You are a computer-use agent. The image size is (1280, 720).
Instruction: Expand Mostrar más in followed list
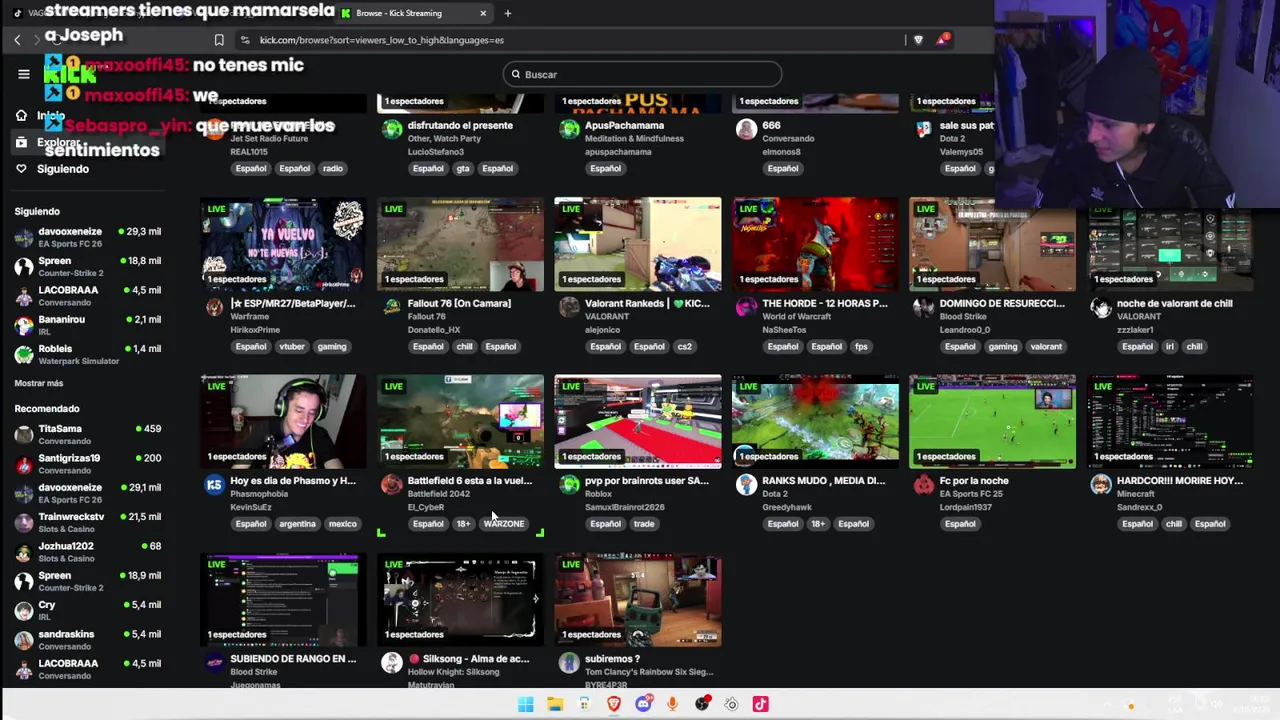pos(39,383)
